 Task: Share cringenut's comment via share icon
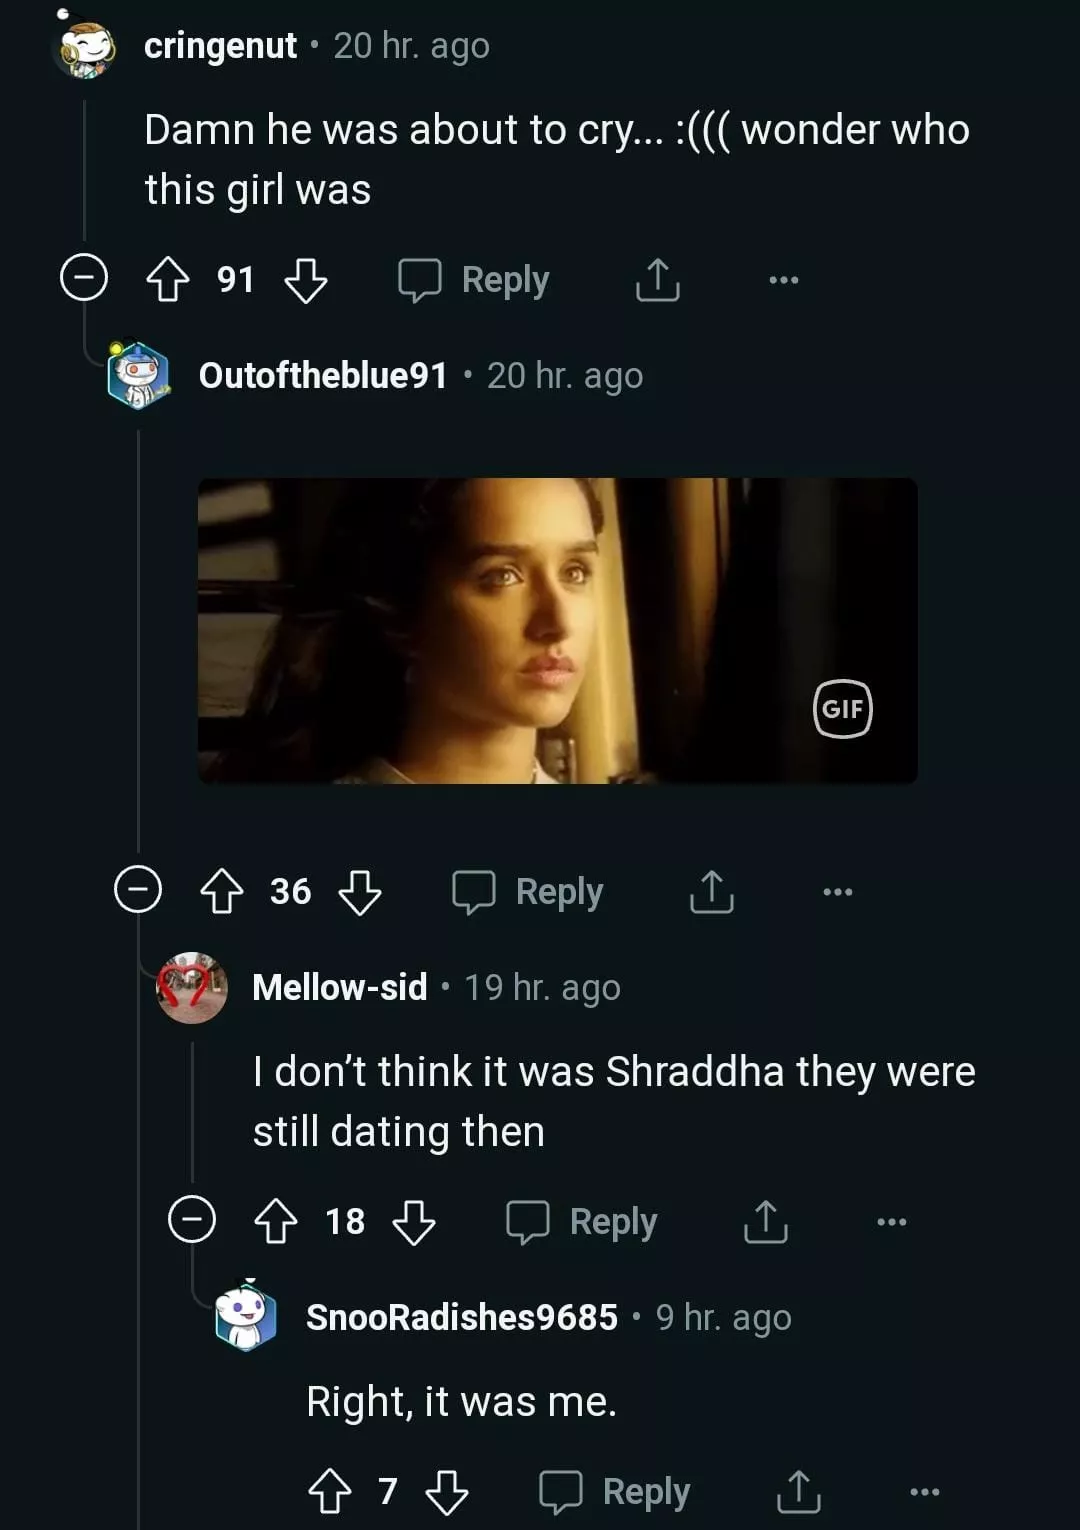[658, 280]
